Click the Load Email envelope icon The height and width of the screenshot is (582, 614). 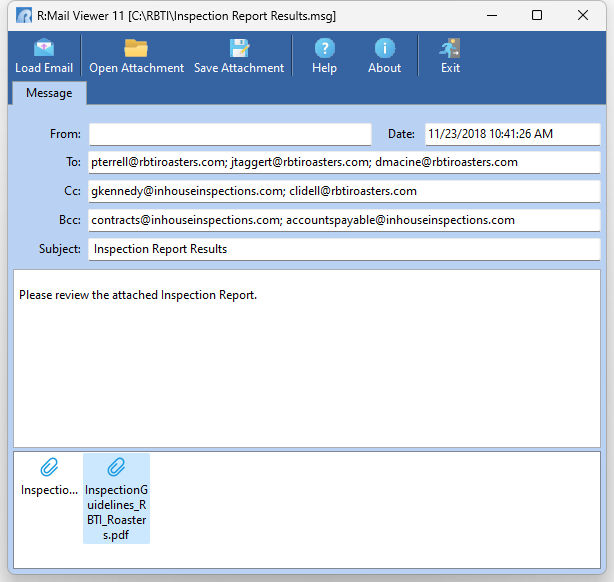click(x=44, y=48)
